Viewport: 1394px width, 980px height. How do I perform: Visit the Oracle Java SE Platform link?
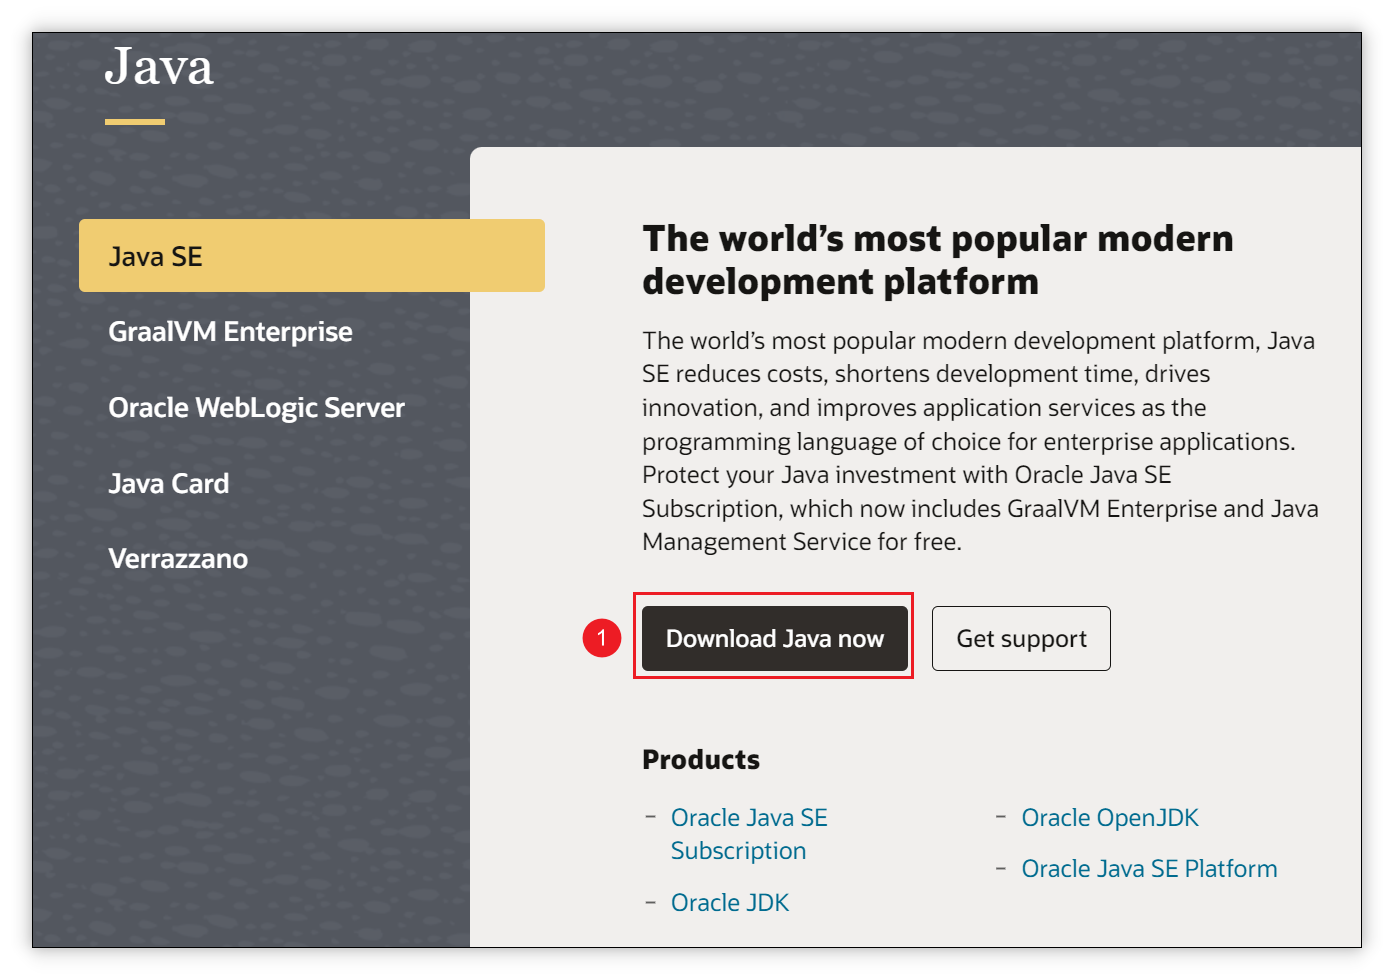pos(1149,869)
